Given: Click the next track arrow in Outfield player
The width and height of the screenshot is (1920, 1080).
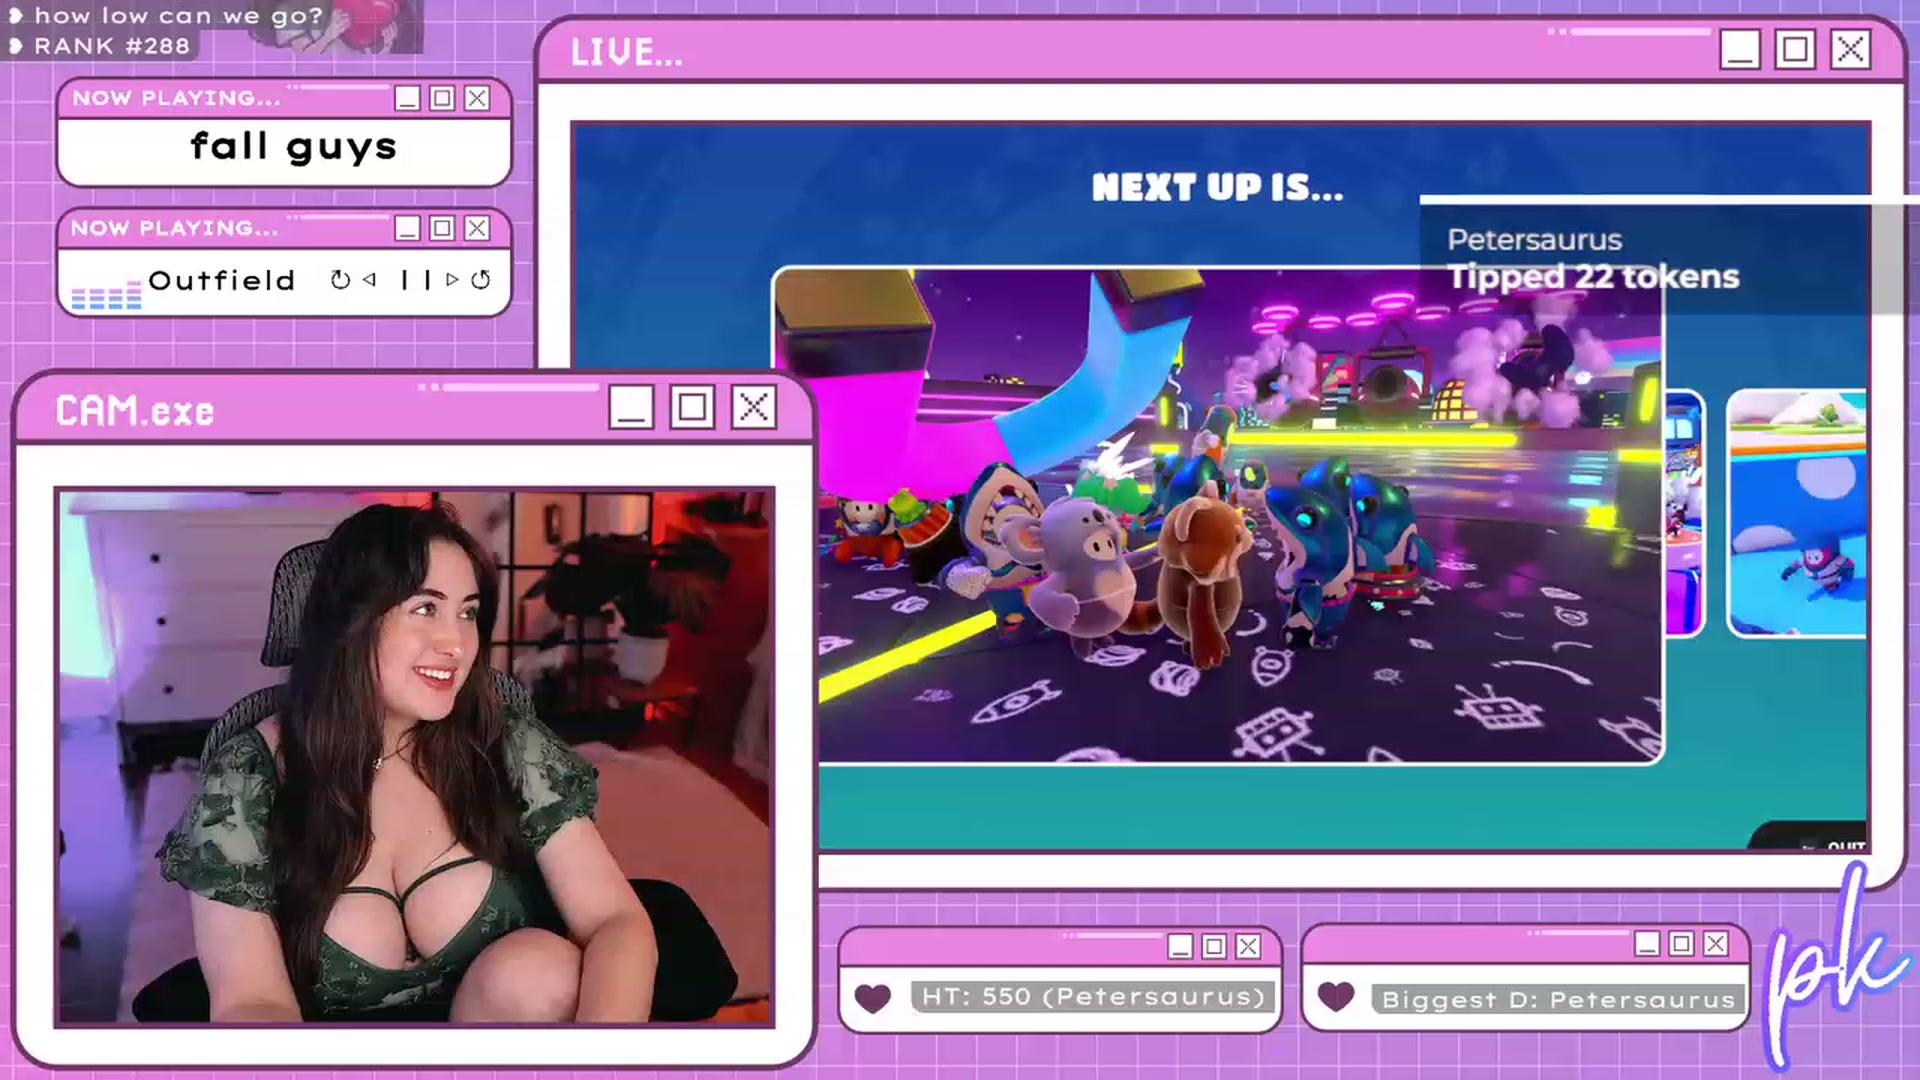Looking at the screenshot, I should coord(452,280).
